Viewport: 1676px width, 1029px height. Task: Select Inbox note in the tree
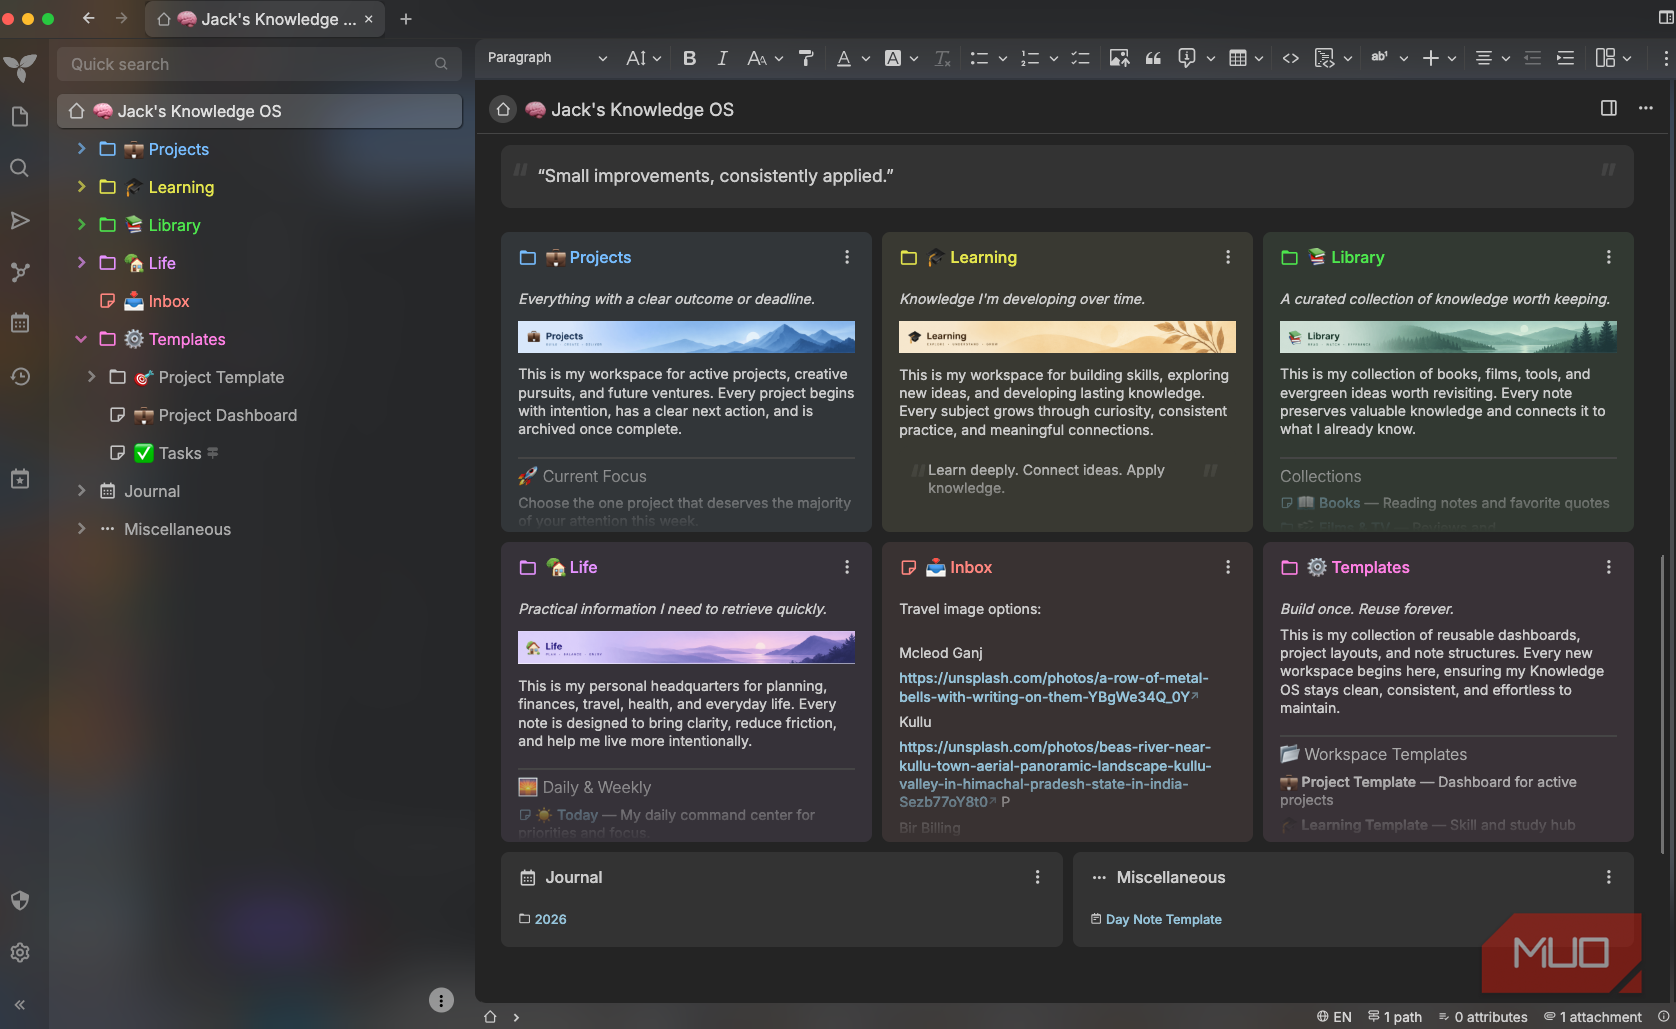point(168,301)
